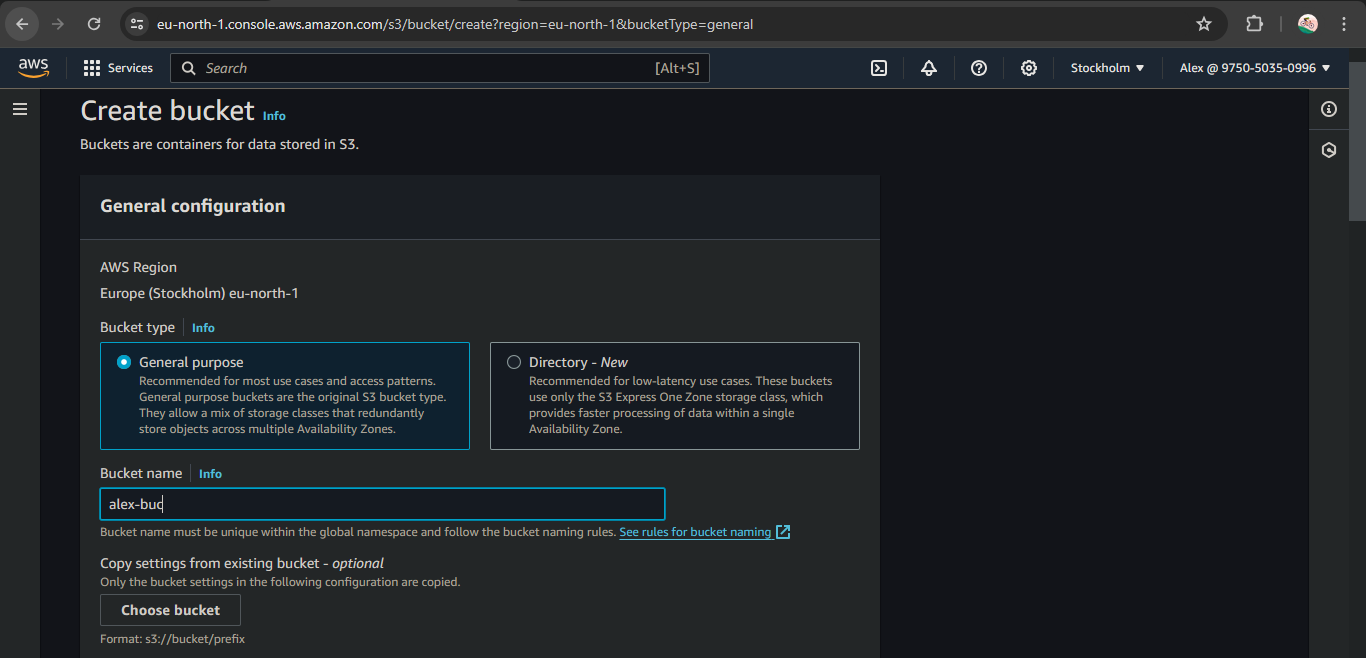Select the General purpose bucket type
The height and width of the screenshot is (658, 1366).
(x=285, y=396)
